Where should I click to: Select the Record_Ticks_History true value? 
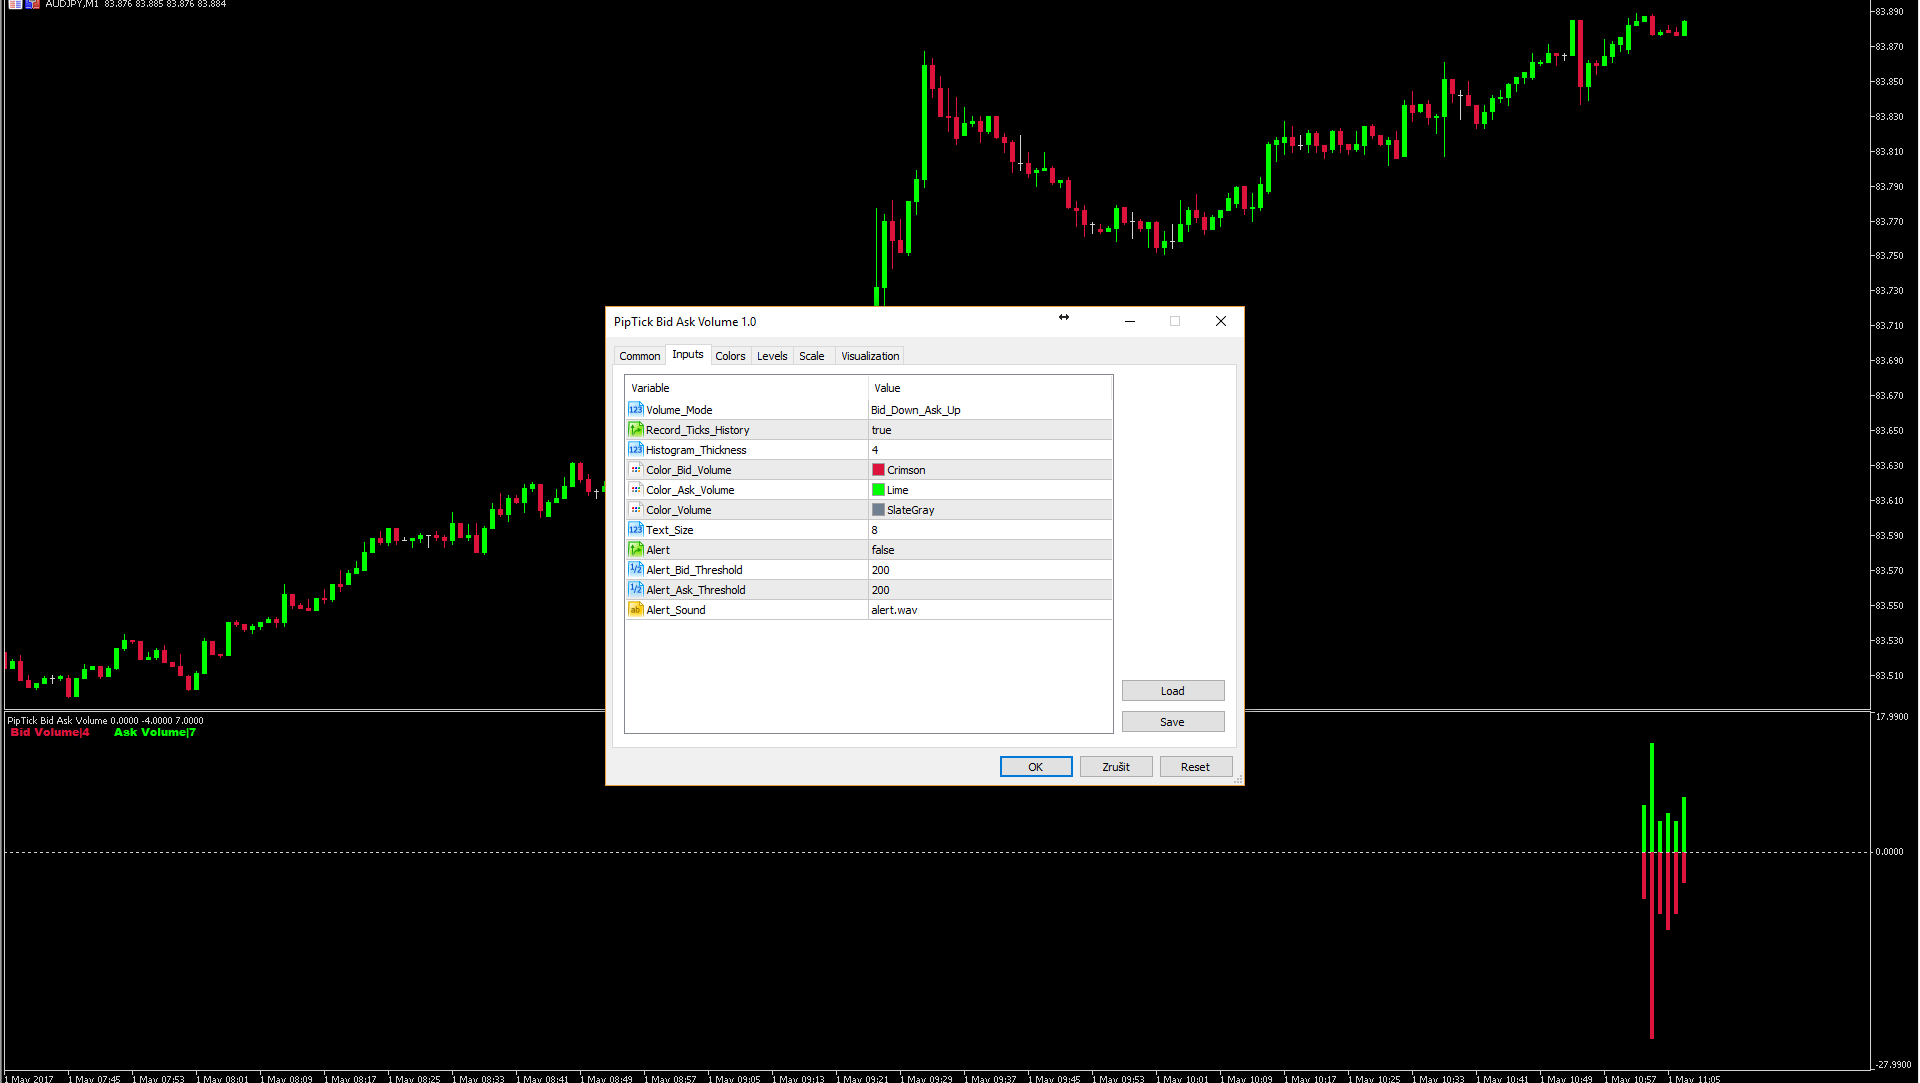tap(990, 430)
